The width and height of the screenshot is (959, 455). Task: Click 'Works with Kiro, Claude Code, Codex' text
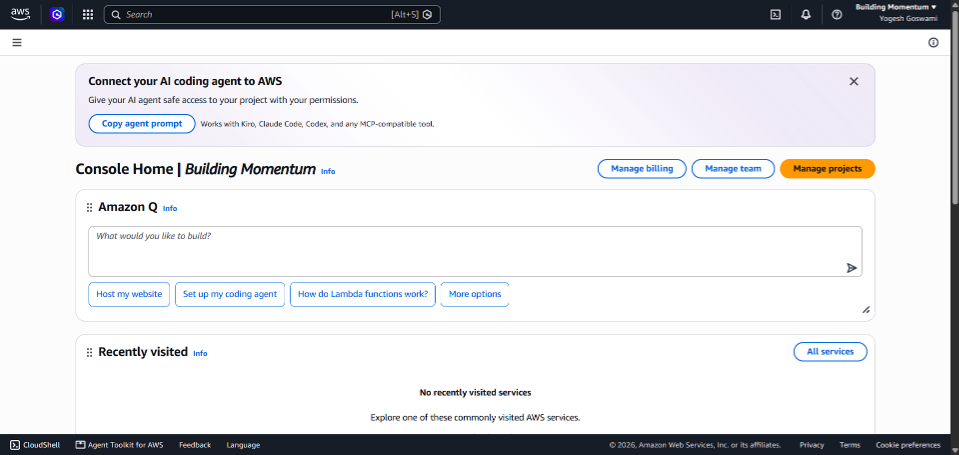317,124
